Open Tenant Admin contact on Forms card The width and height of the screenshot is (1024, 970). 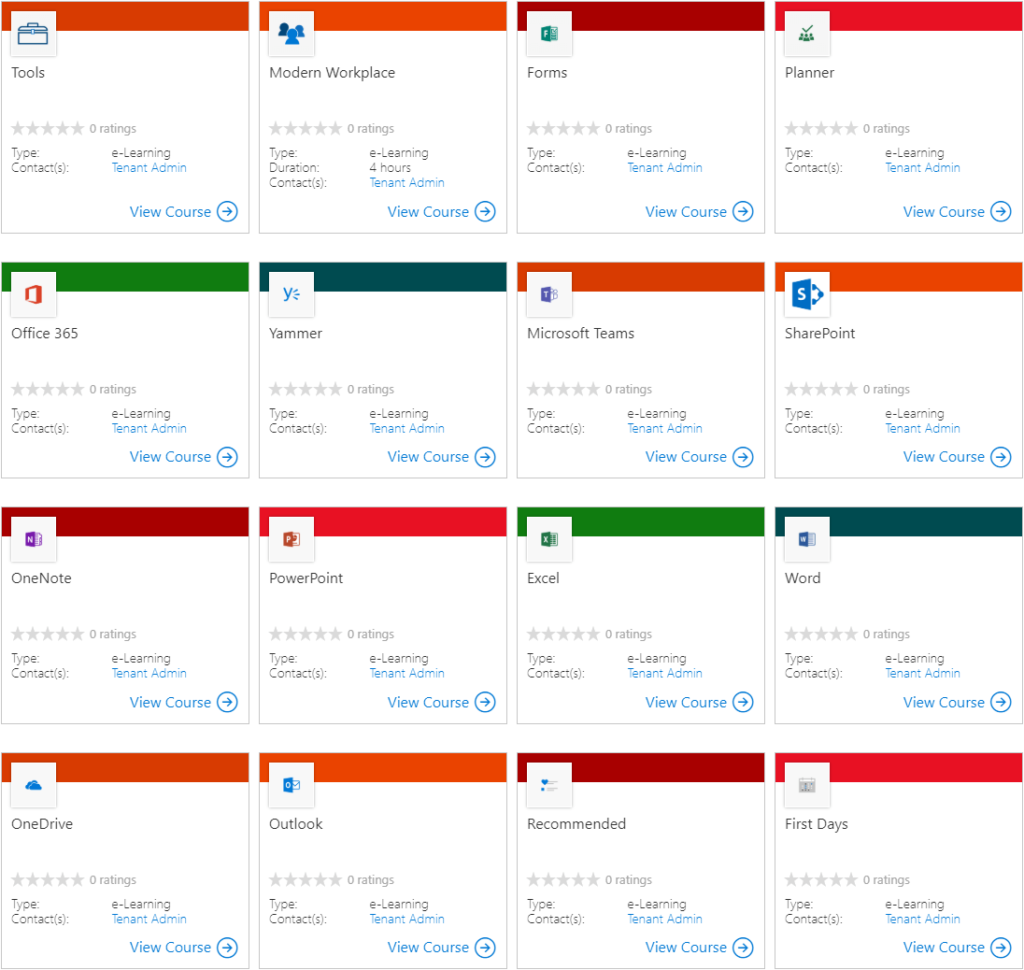point(664,167)
